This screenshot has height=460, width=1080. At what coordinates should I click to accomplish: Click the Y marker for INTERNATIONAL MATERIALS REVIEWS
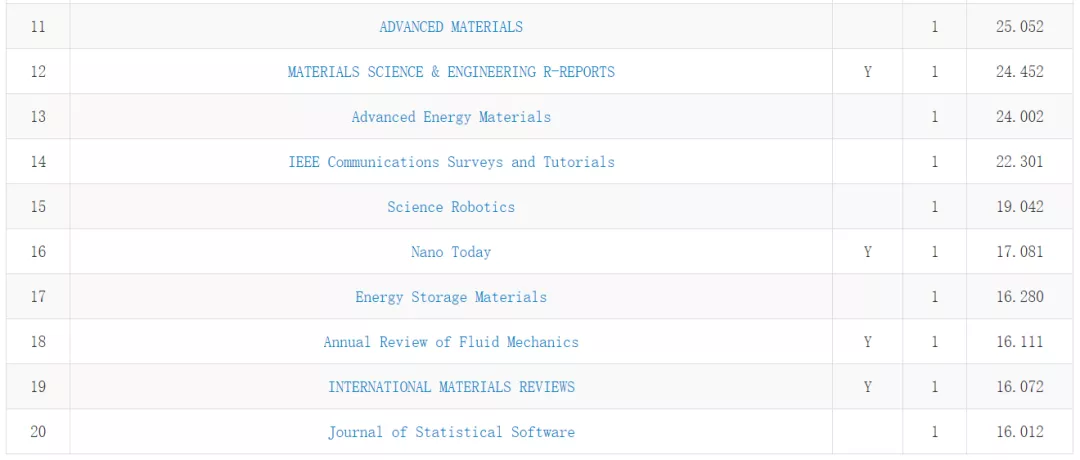867,387
